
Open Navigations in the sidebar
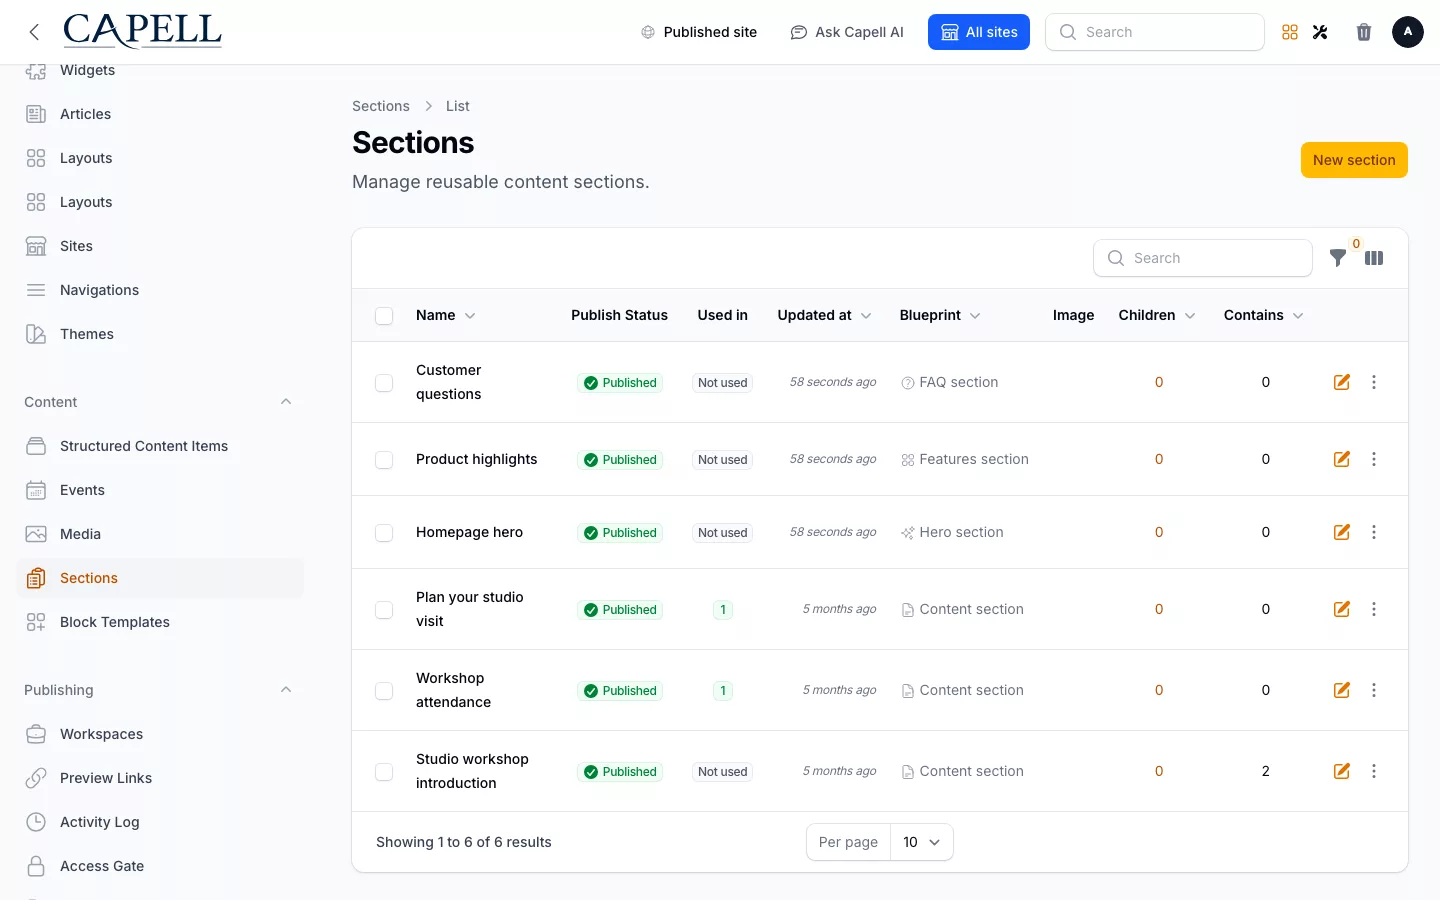tap(160, 290)
